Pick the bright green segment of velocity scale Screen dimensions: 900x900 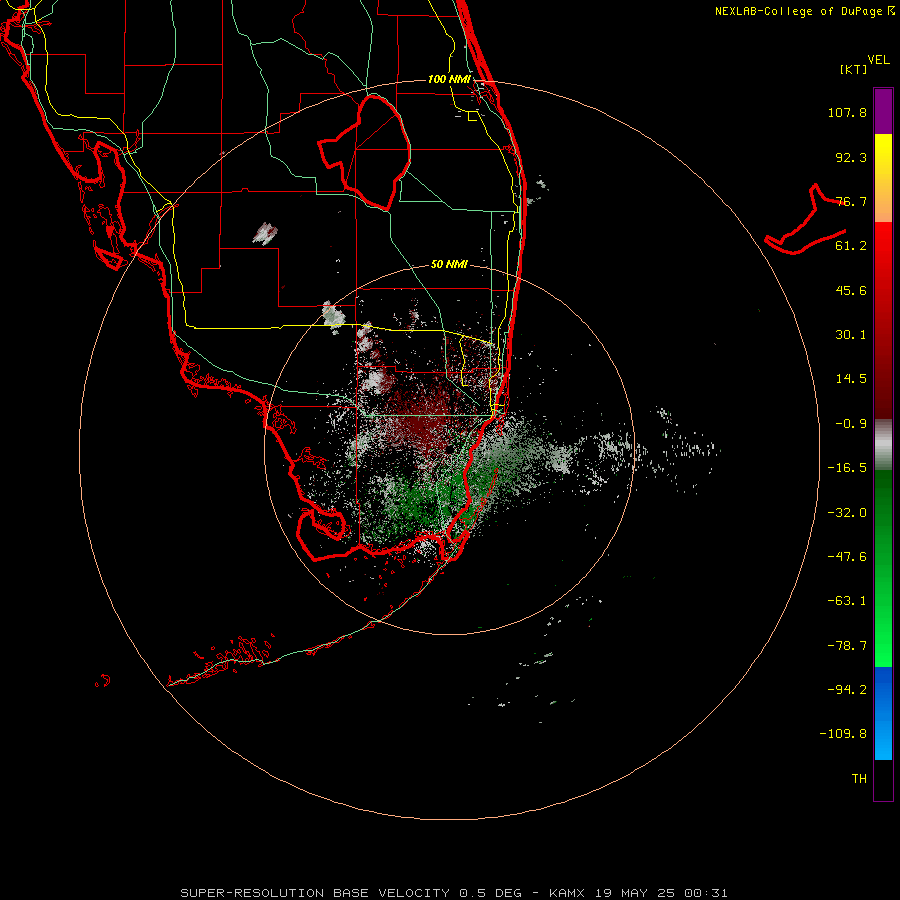tap(883, 568)
